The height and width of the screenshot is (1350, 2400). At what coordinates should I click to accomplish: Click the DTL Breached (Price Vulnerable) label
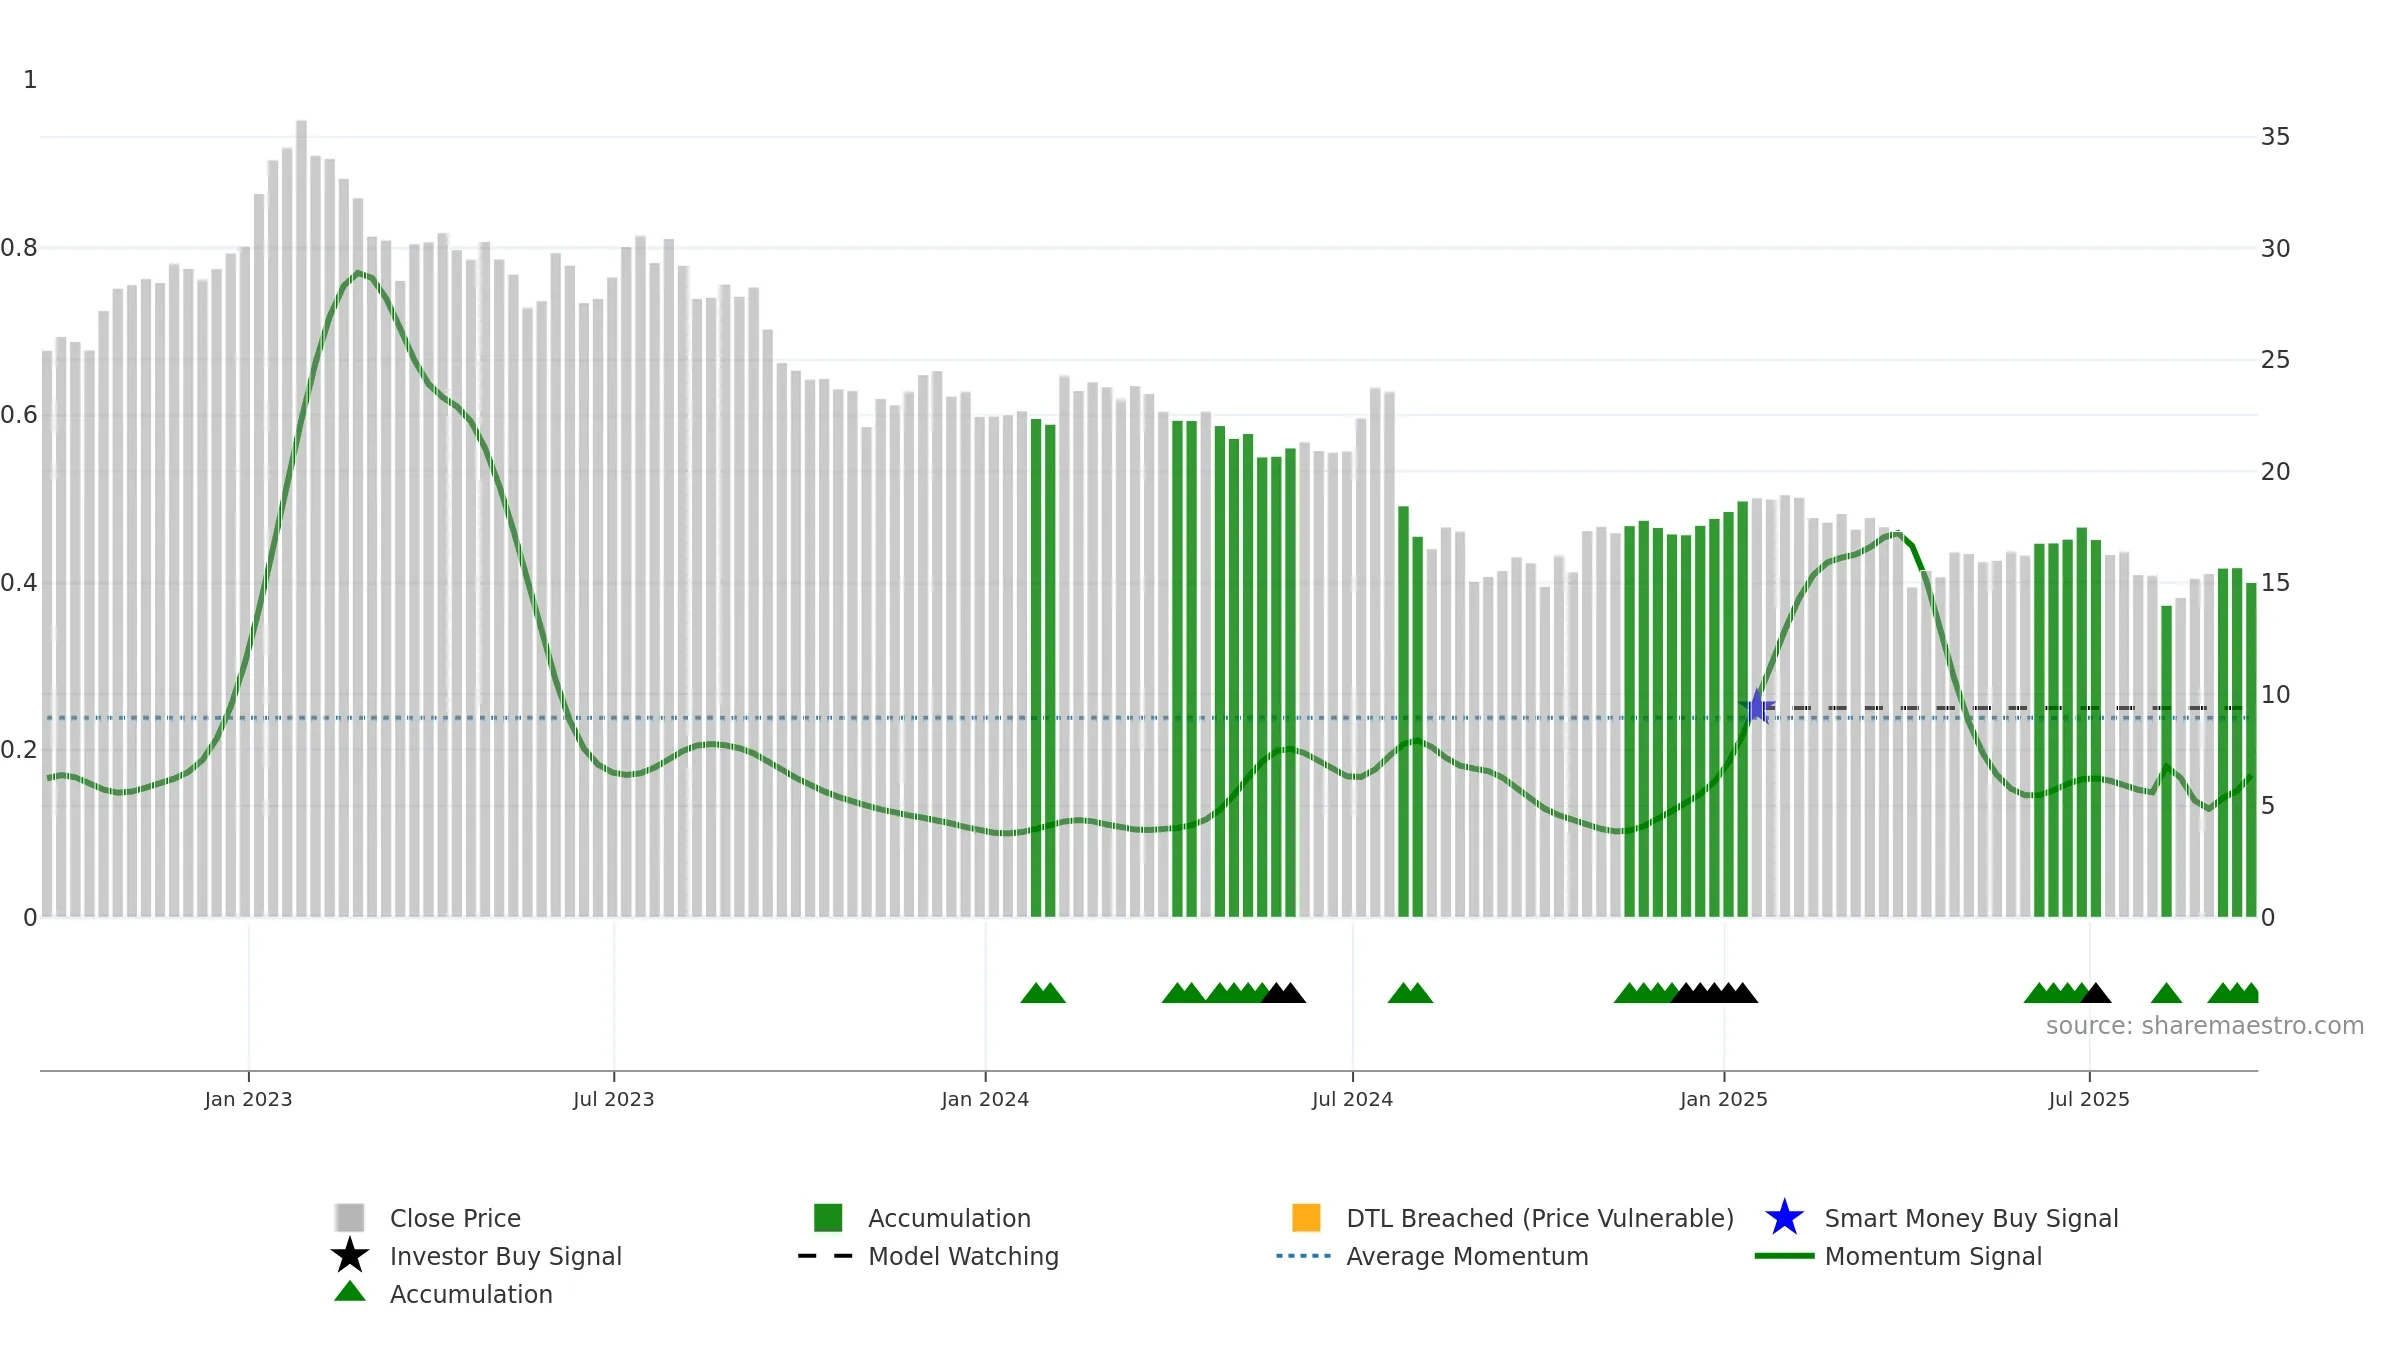click(1540, 1218)
